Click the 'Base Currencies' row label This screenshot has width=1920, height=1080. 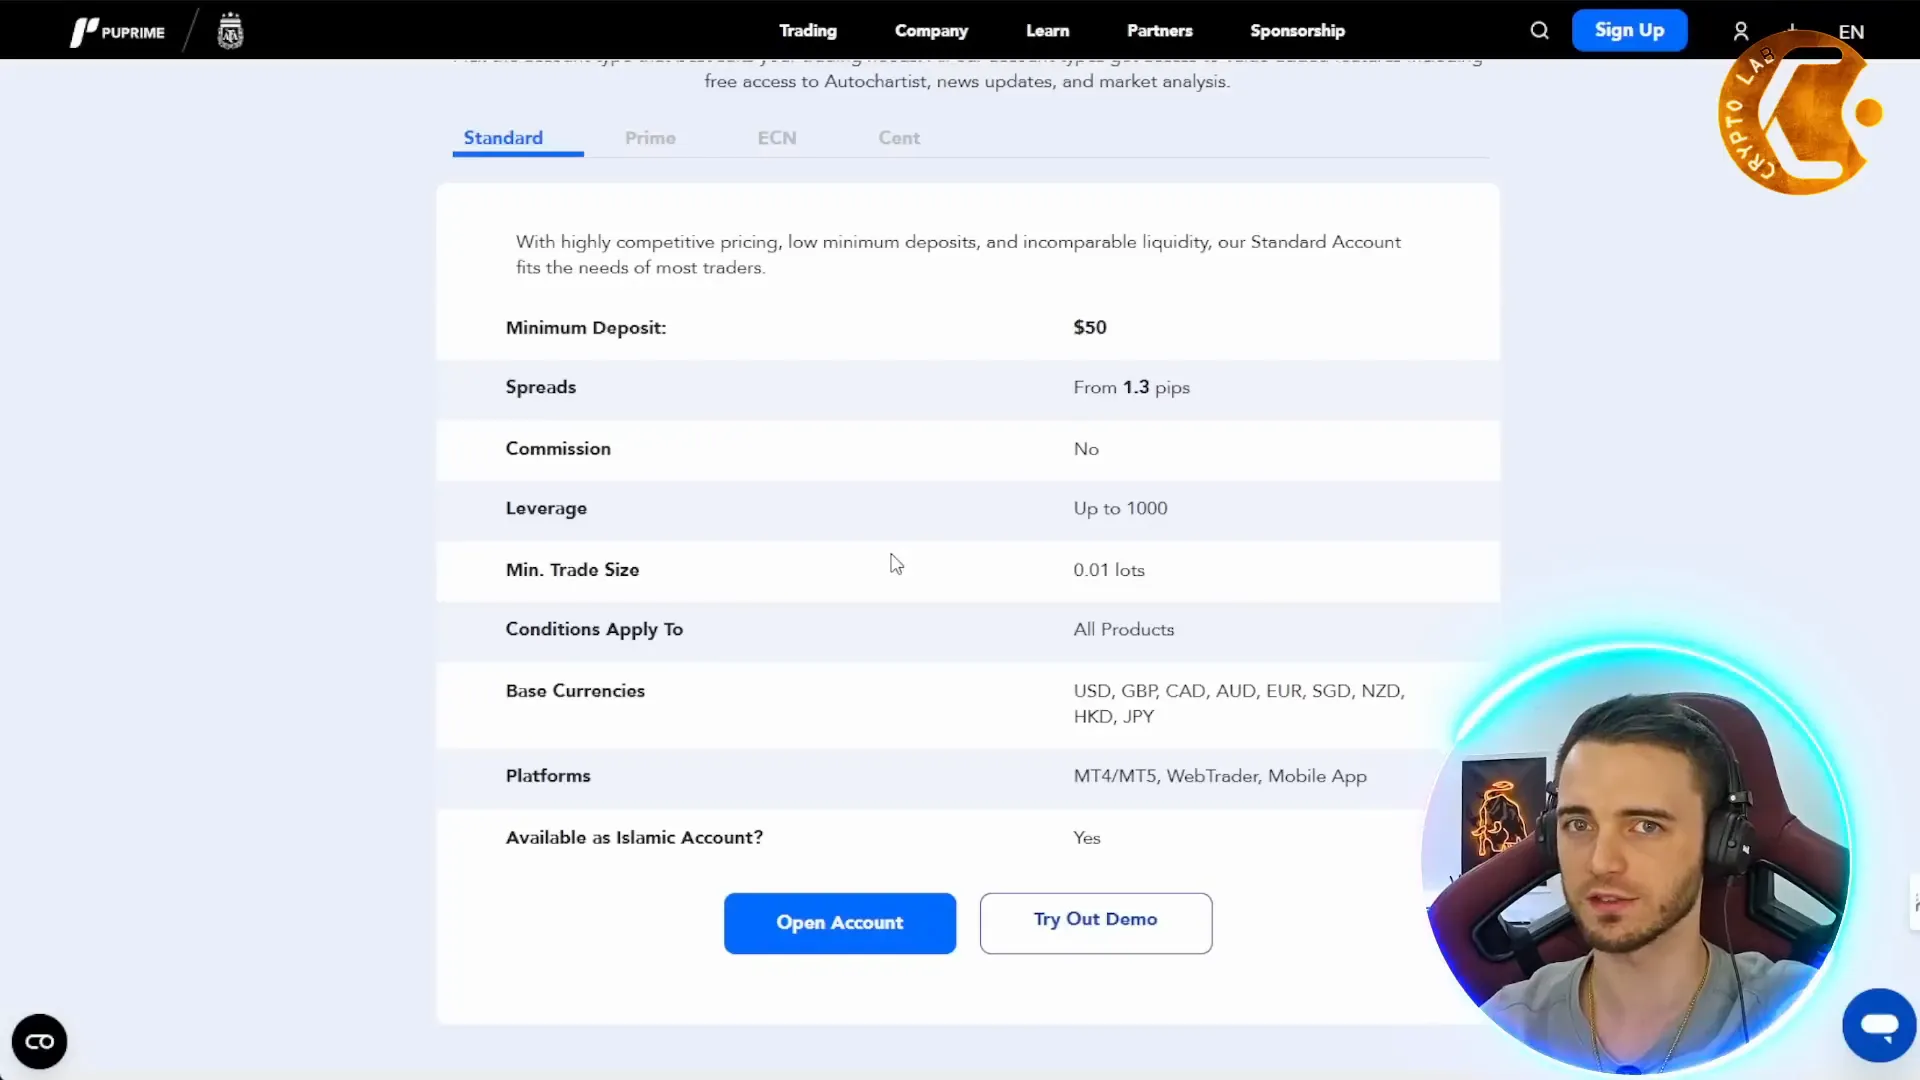click(575, 691)
